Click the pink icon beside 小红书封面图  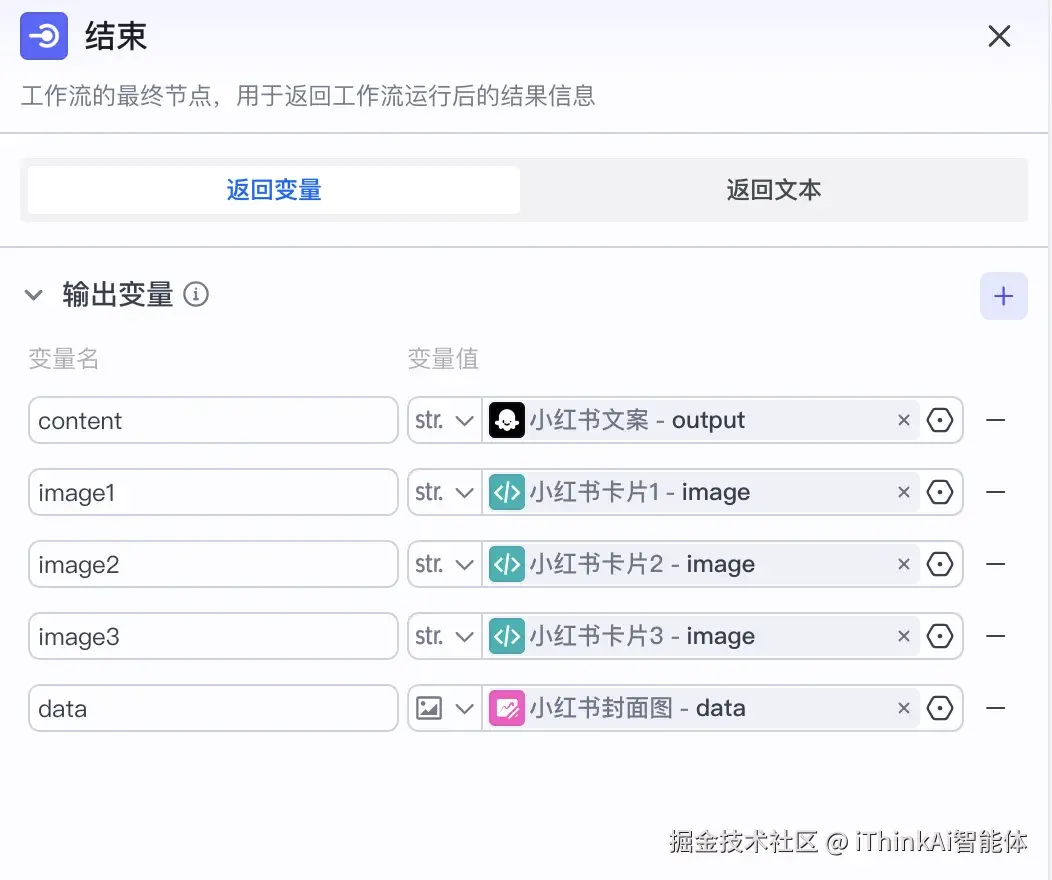(507, 708)
